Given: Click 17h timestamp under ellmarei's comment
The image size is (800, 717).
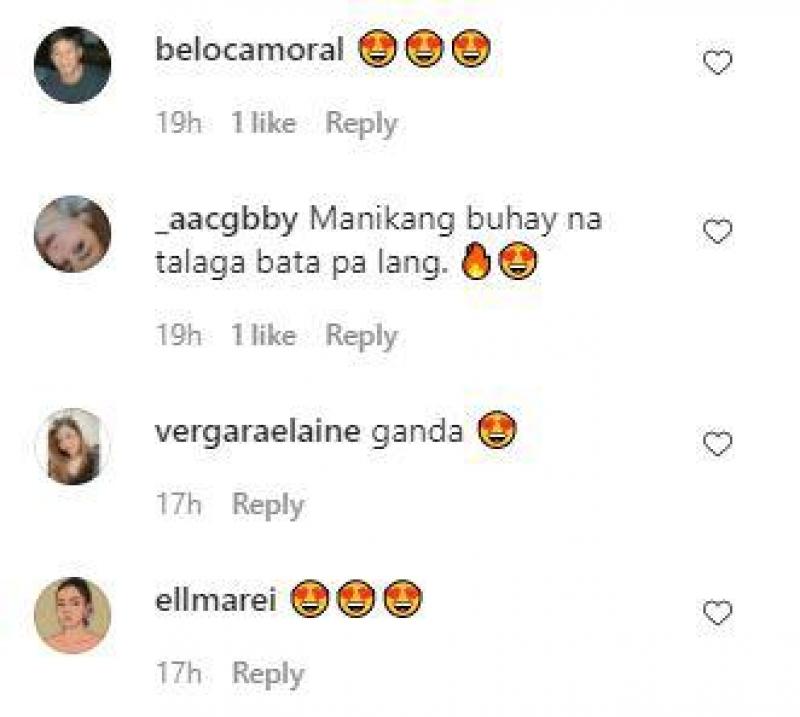Looking at the screenshot, I should 179,673.
